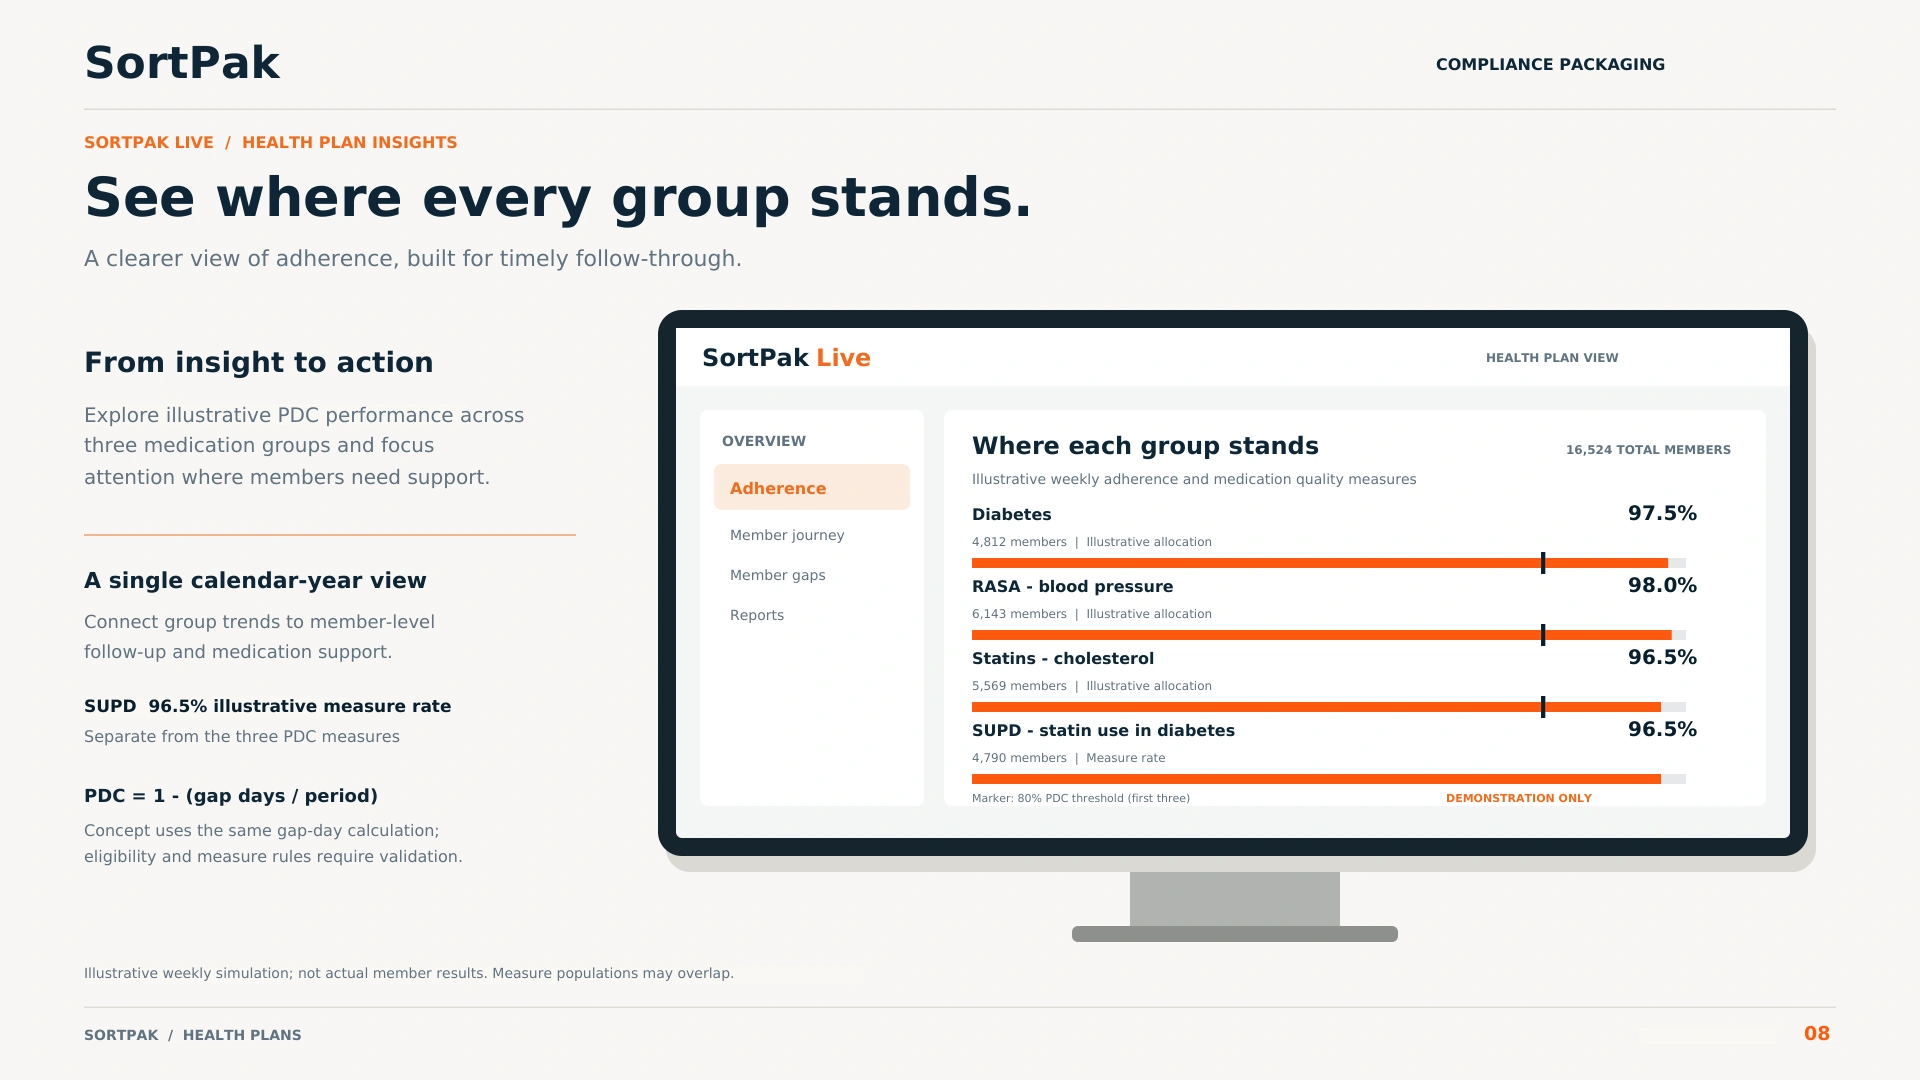Click the 'RASA - blood pressure' row title

[x=1072, y=586]
